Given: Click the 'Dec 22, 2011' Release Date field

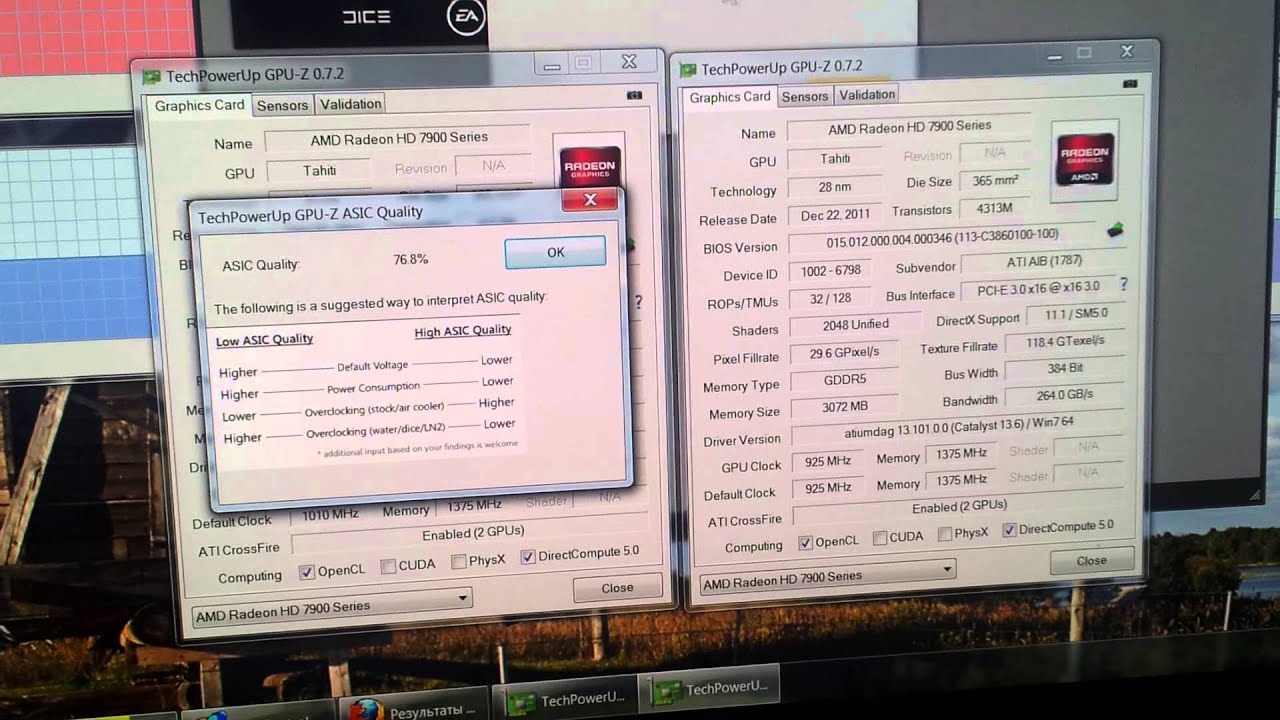Looking at the screenshot, I should [835, 215].
